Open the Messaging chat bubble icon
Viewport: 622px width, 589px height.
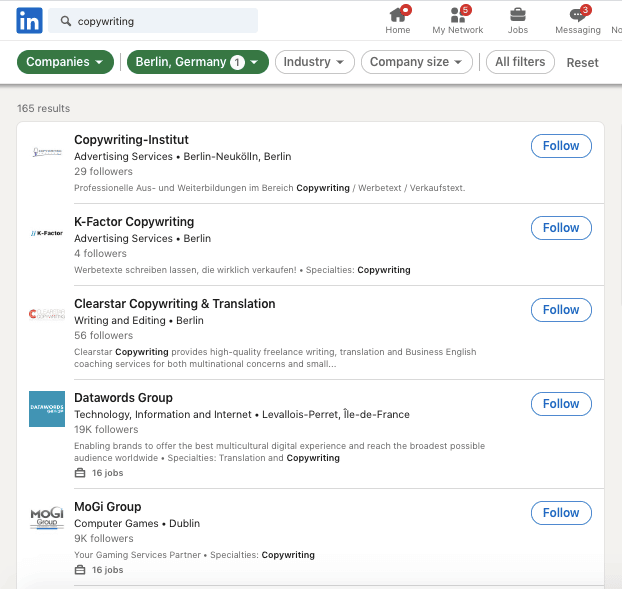[x=578, y=15]
